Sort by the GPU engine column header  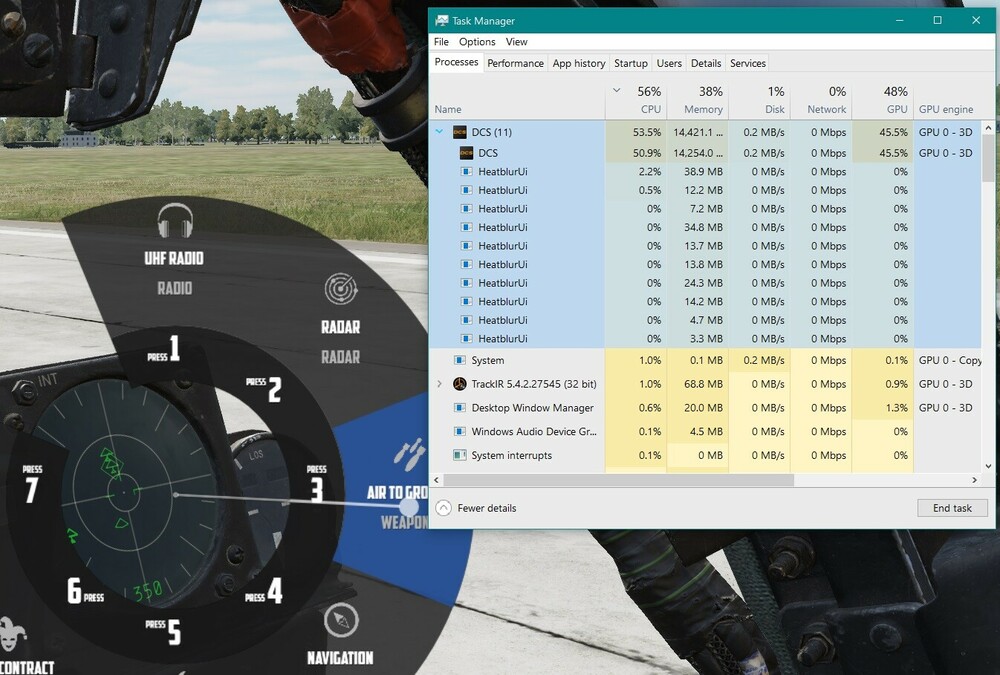tap(946, 109)
